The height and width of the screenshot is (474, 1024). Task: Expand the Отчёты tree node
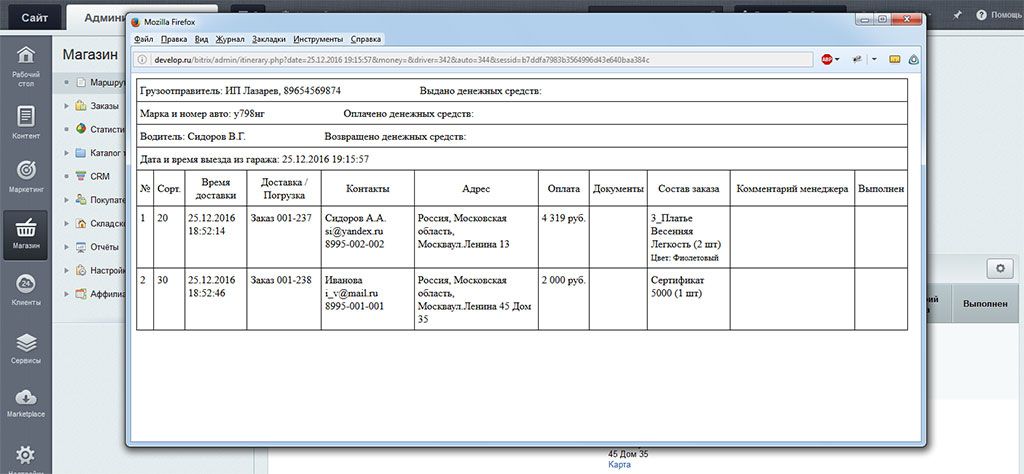click(x=67, y=247)
